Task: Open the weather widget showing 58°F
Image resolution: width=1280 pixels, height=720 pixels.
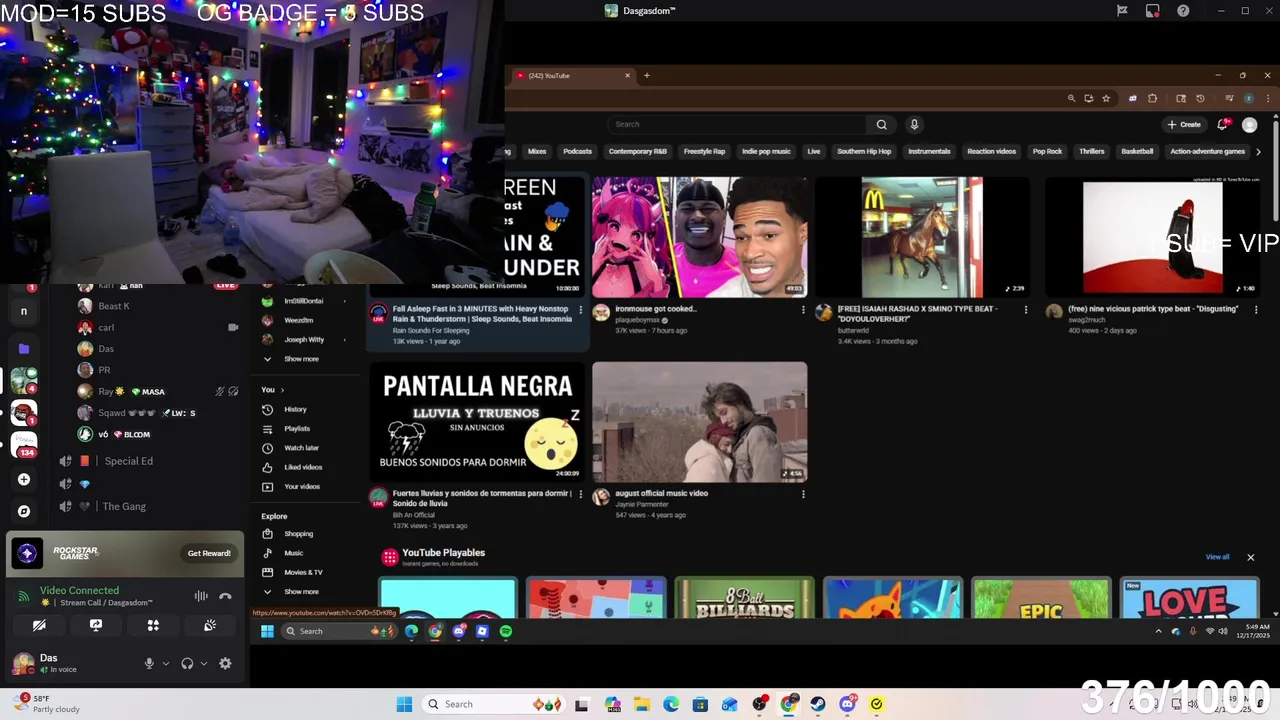Action: click(48, 703)
